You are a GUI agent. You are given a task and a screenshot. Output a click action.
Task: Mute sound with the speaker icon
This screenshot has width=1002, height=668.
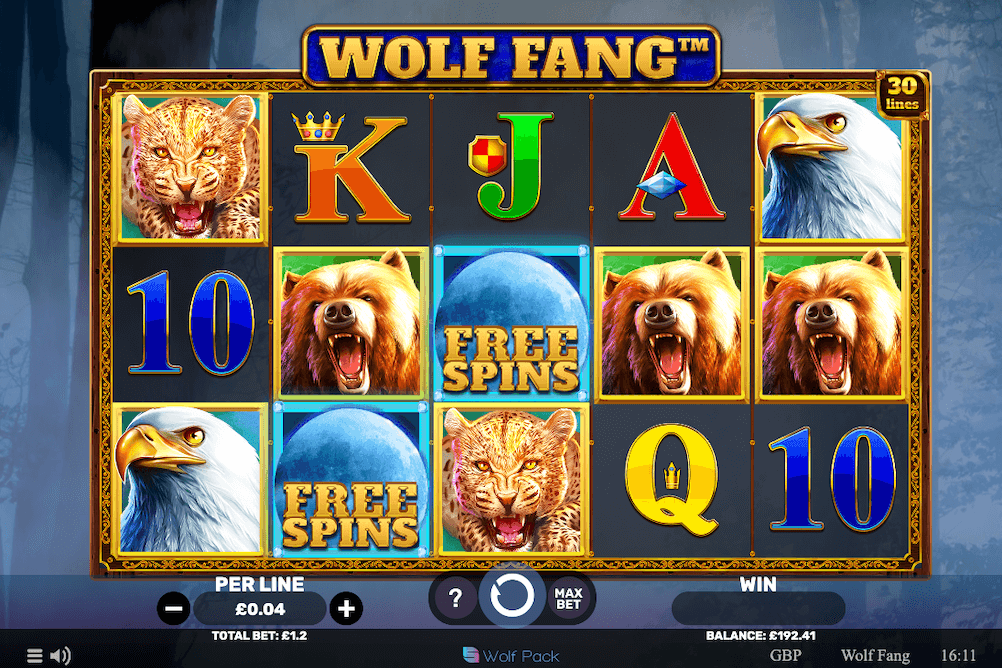coord(60,655)
